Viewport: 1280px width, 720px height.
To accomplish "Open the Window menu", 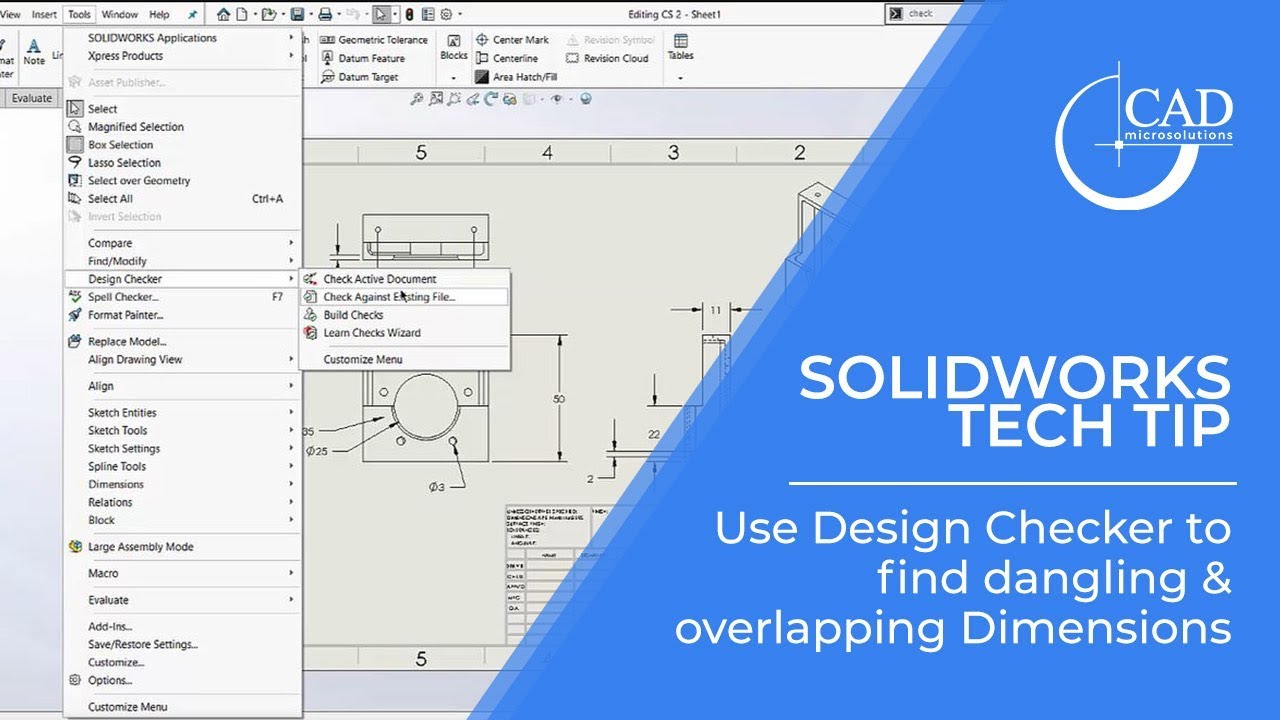I will (x=120, y=15).
